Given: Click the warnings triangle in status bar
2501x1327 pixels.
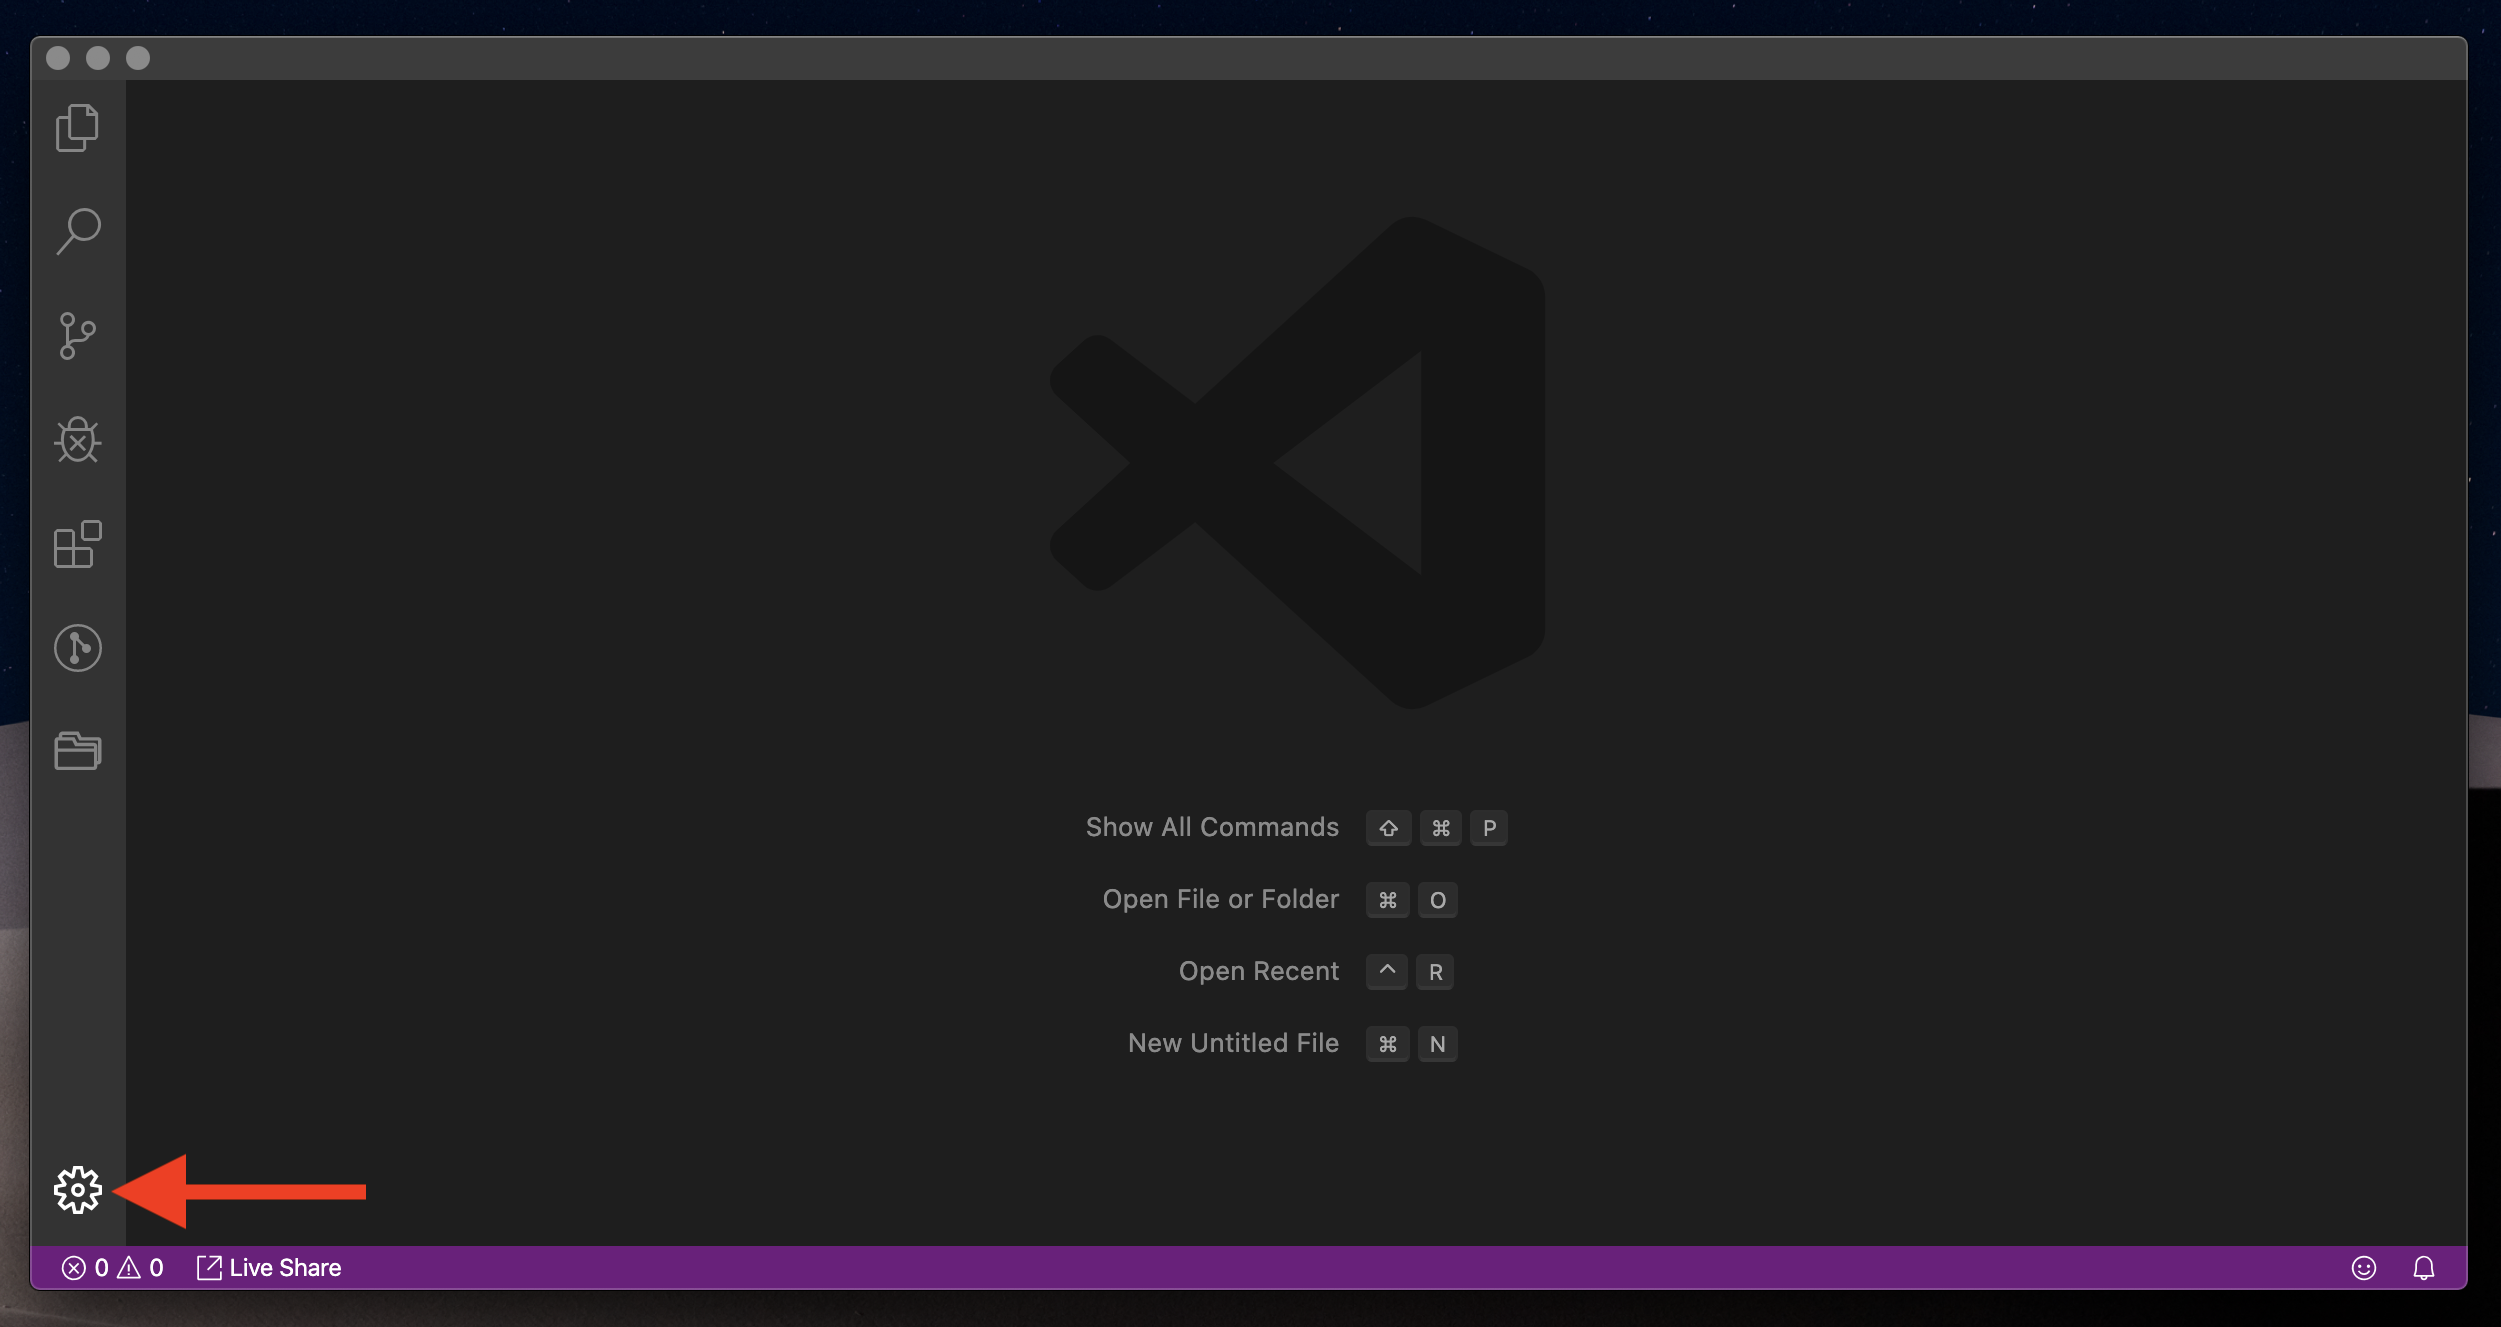Looking at the screenshot, I should (141, 1268).
